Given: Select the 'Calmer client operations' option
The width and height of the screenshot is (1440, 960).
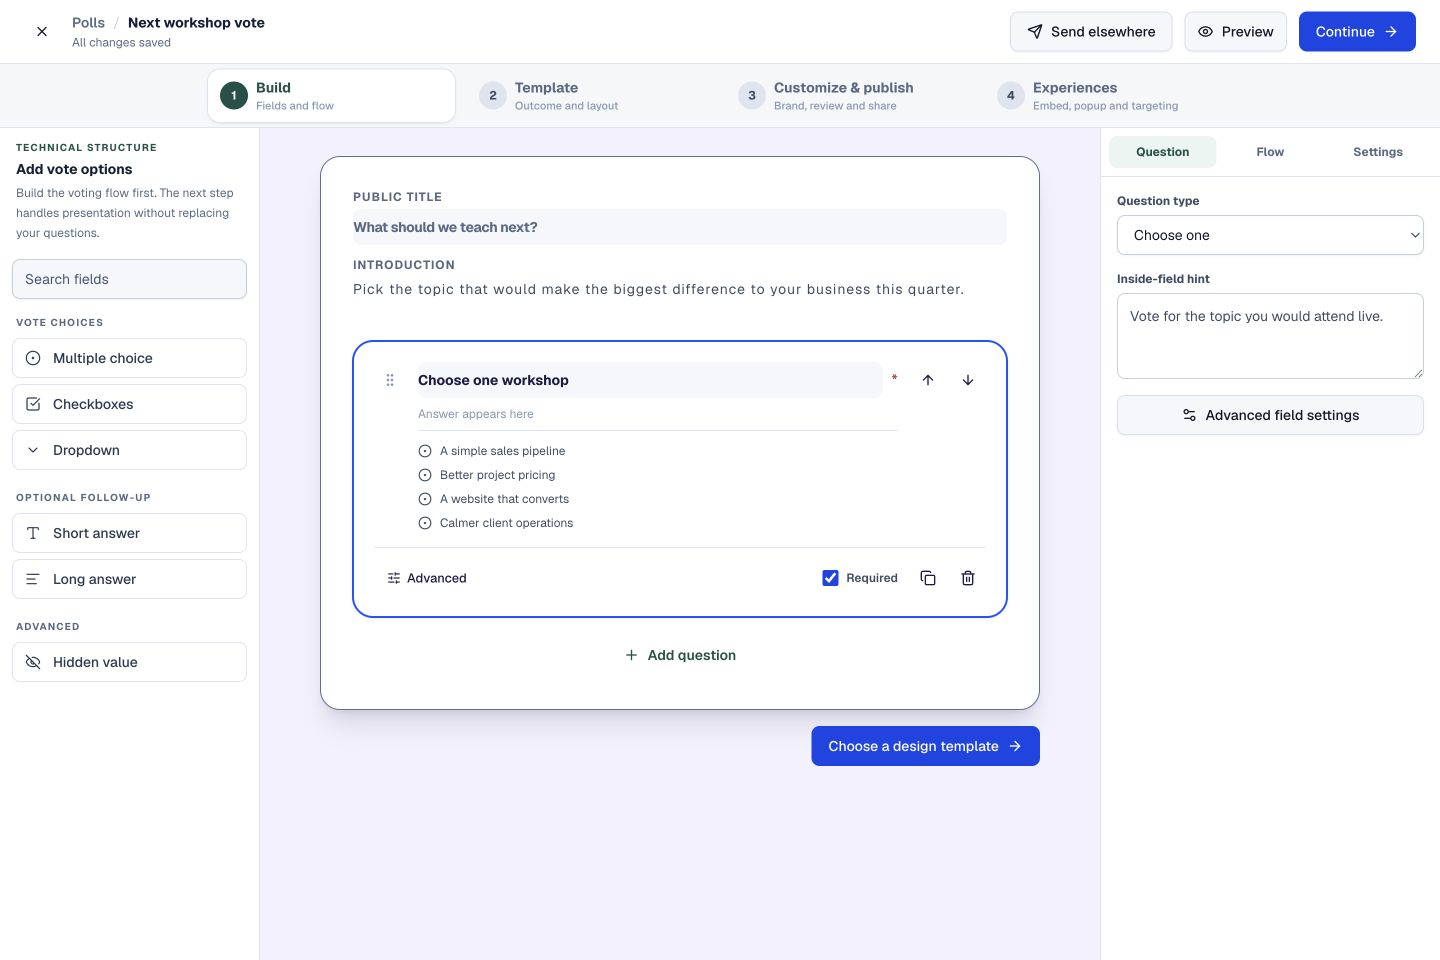Looking at the screenshot, I should point(496,523).
